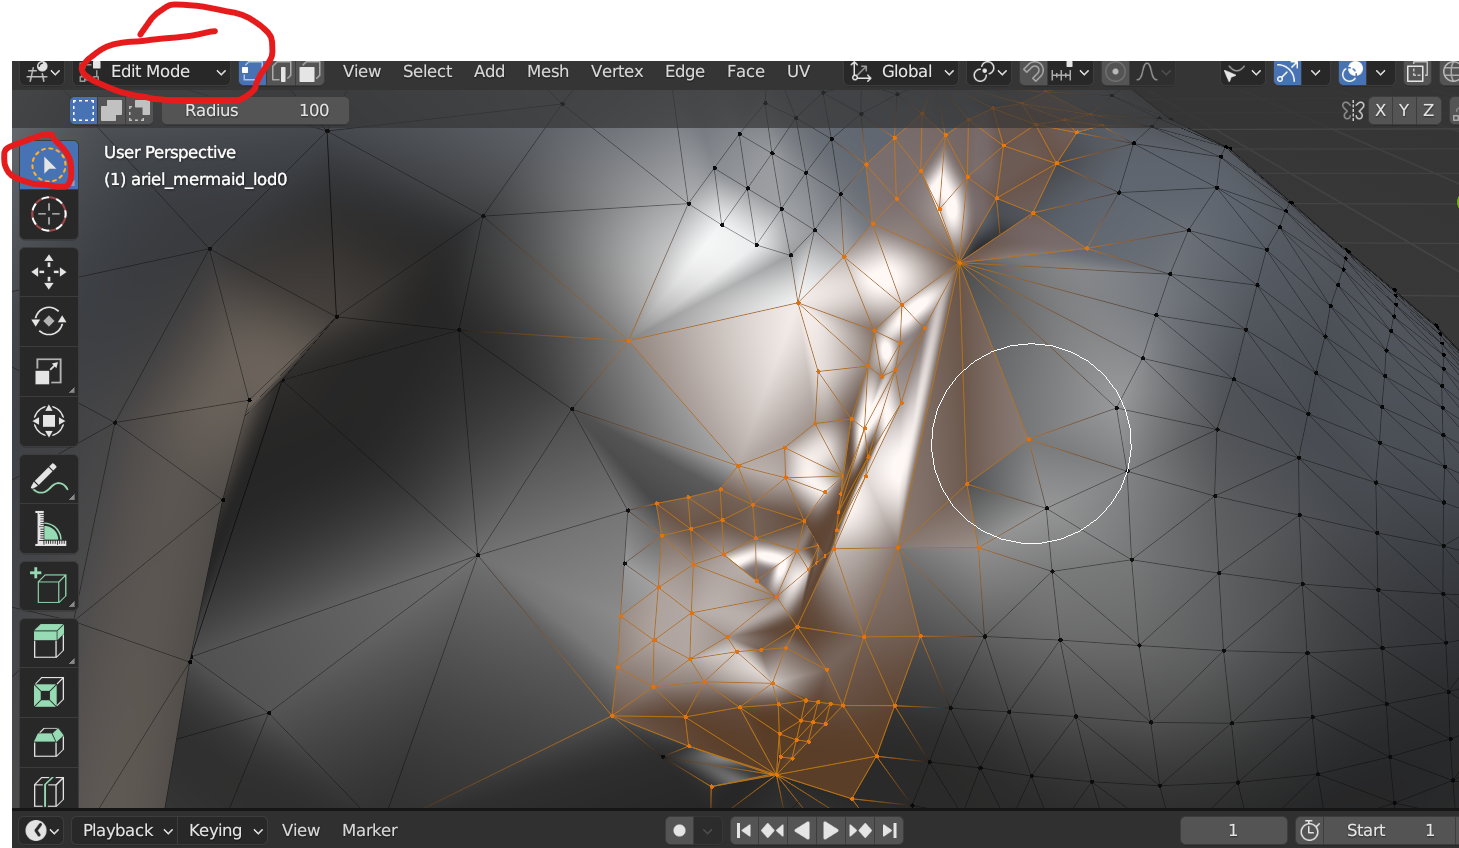Viewport: 1459px width, 848px height.
Task: Enable X axis mirror
Action: click(1380, 110)
